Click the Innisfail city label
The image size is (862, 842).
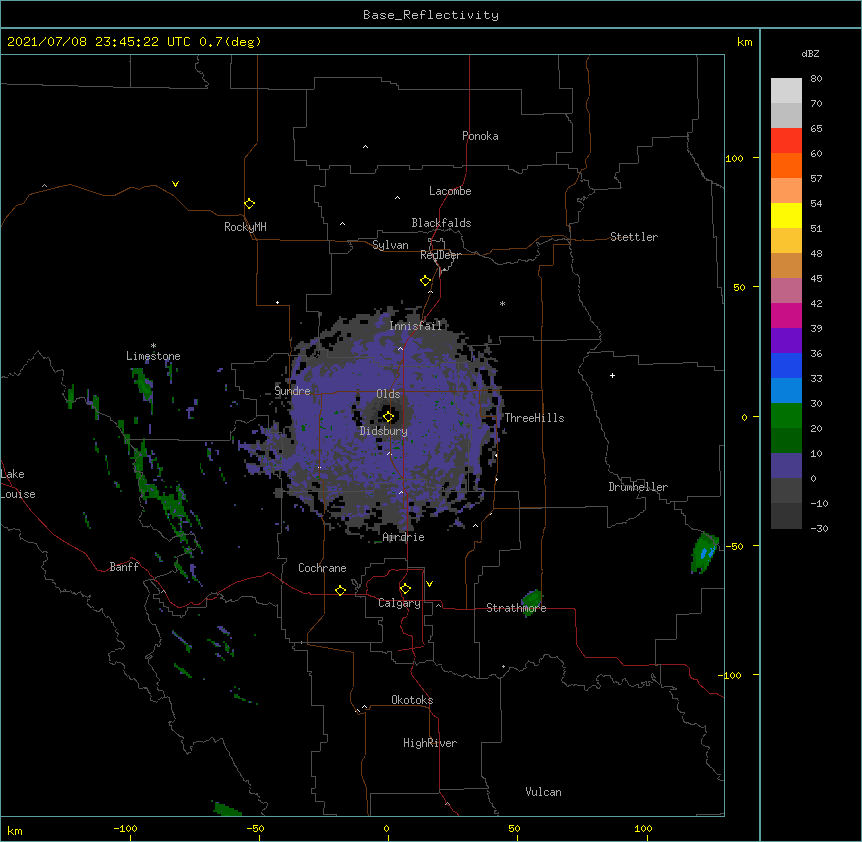(x=416, y=326)
